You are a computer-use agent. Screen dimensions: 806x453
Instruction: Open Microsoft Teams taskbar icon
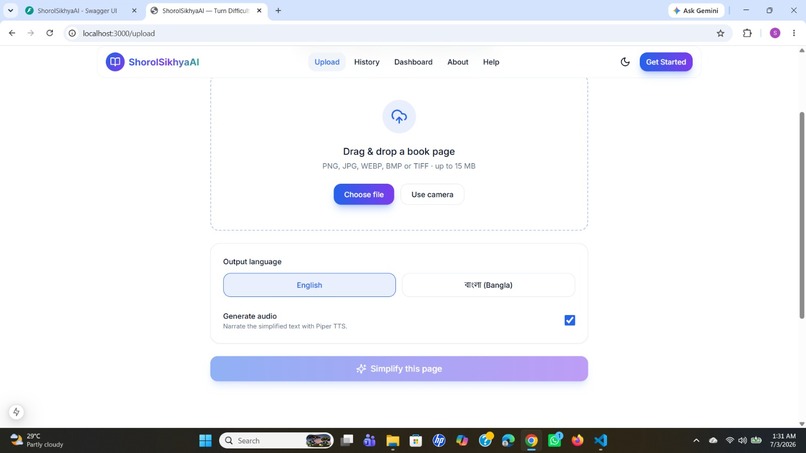pyautogui.click(x=370, y=441)
